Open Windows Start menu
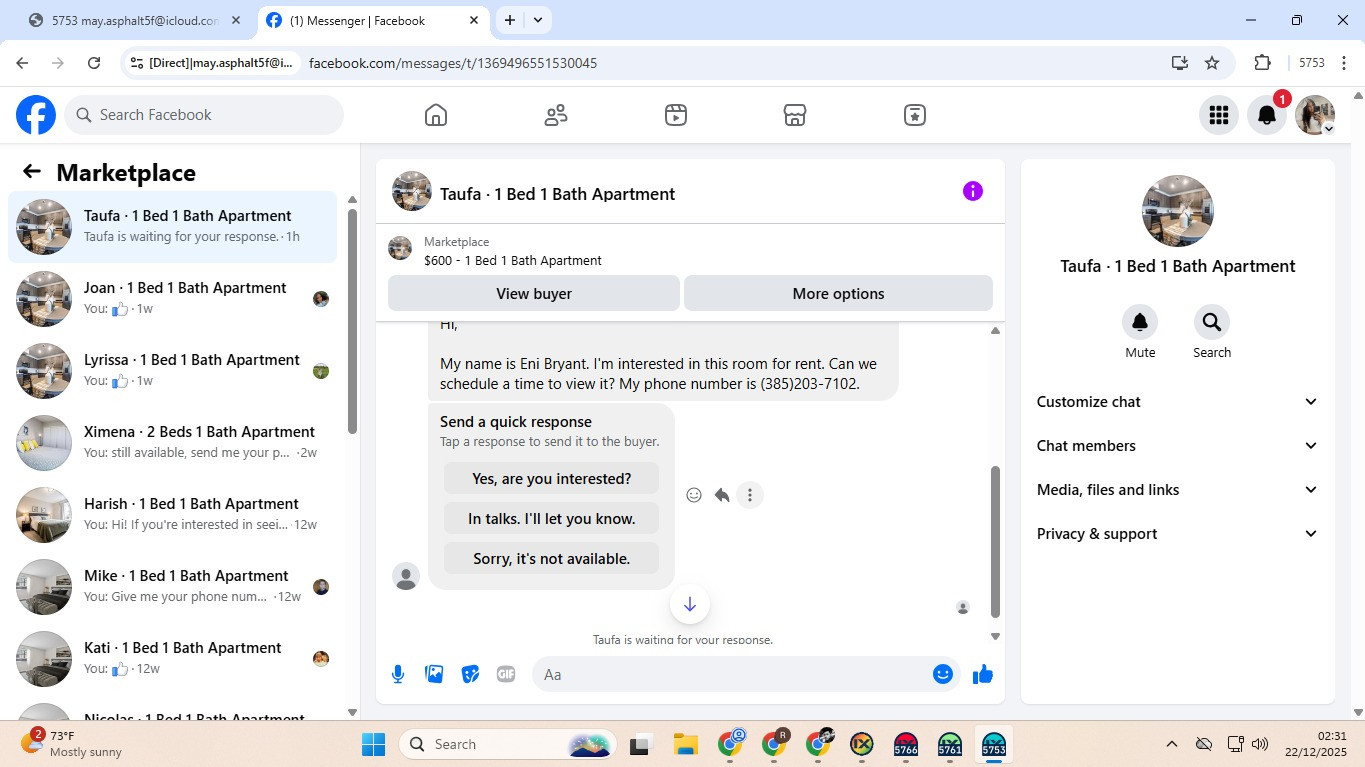Screen dimensions: 1365x767 tap(373, 744)
